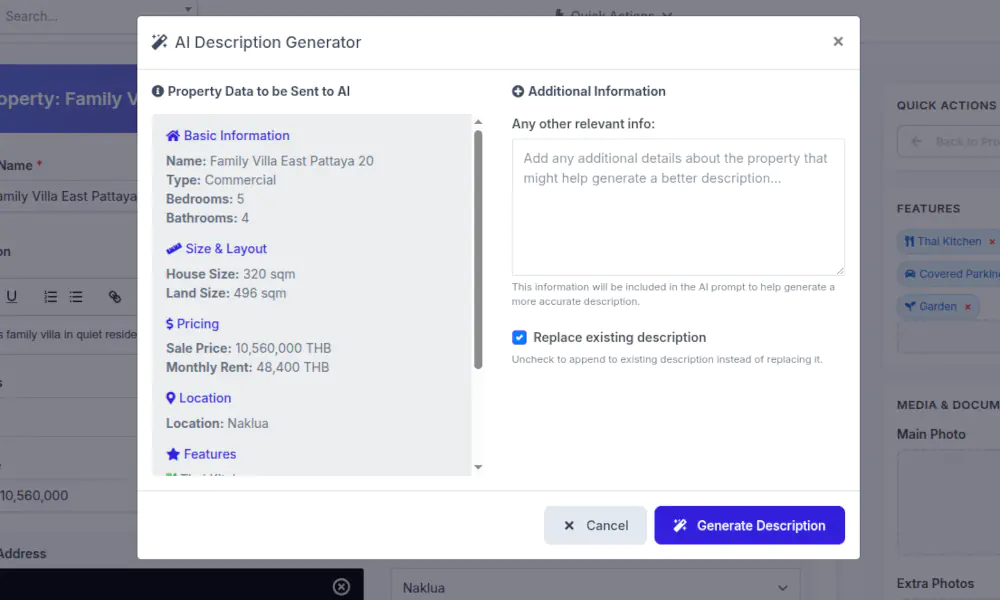Screen dimensions: 1000x600
Task: Click the magic wand AI Description Generator icon
Action: [158, 42]
